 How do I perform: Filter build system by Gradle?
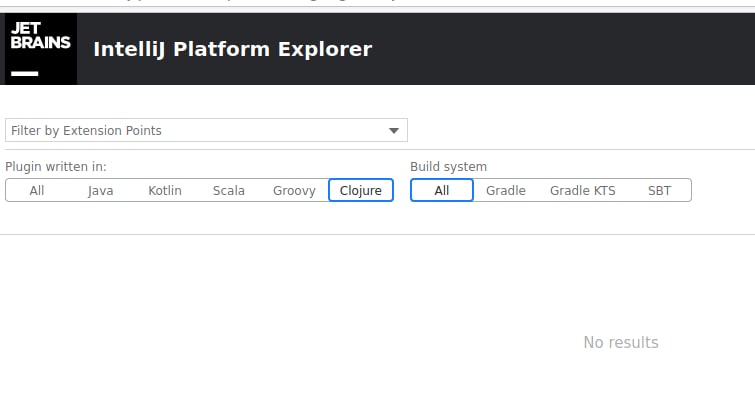point(506,190)
